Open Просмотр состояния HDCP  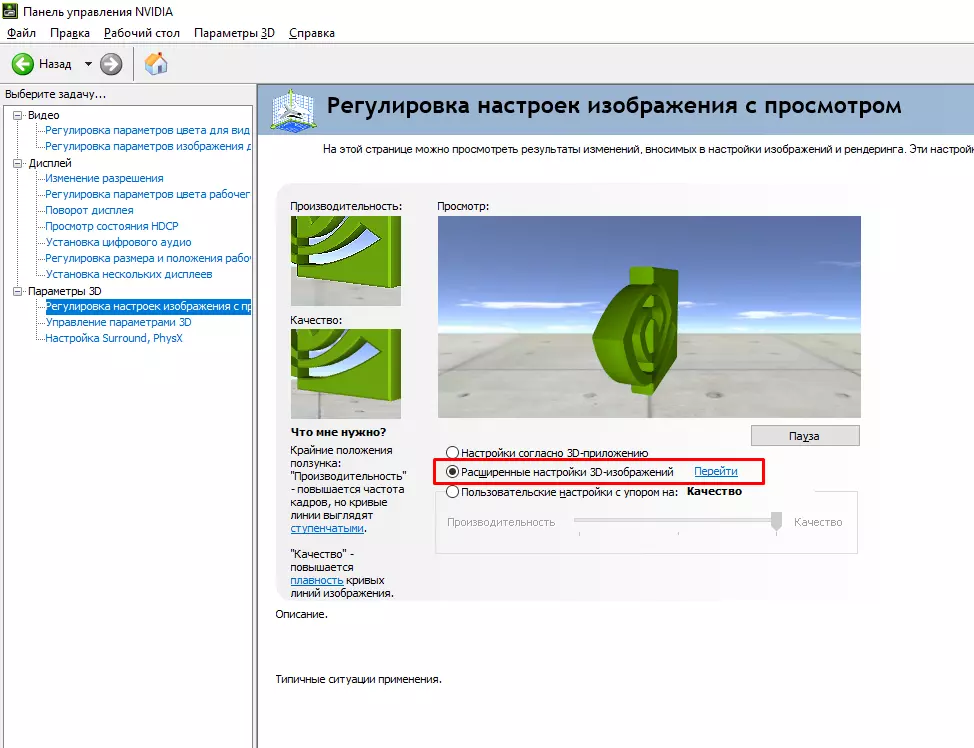(112, 227)
